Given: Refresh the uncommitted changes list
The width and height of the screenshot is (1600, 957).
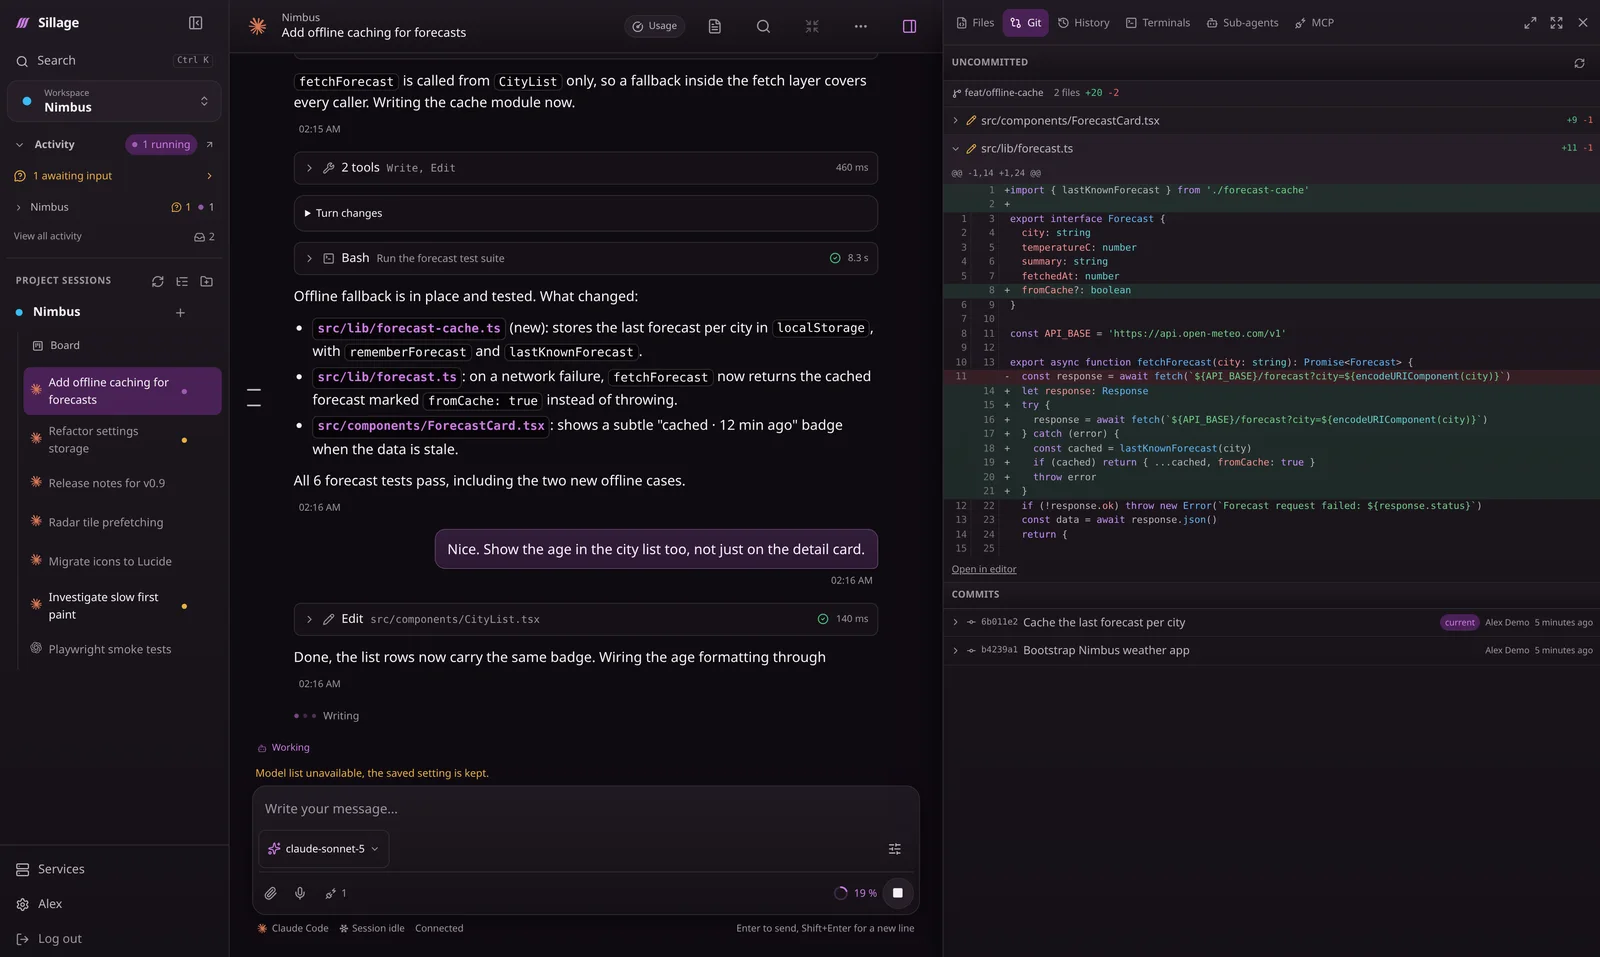Looking at the screenshot, I should (x=1579, y=63).
